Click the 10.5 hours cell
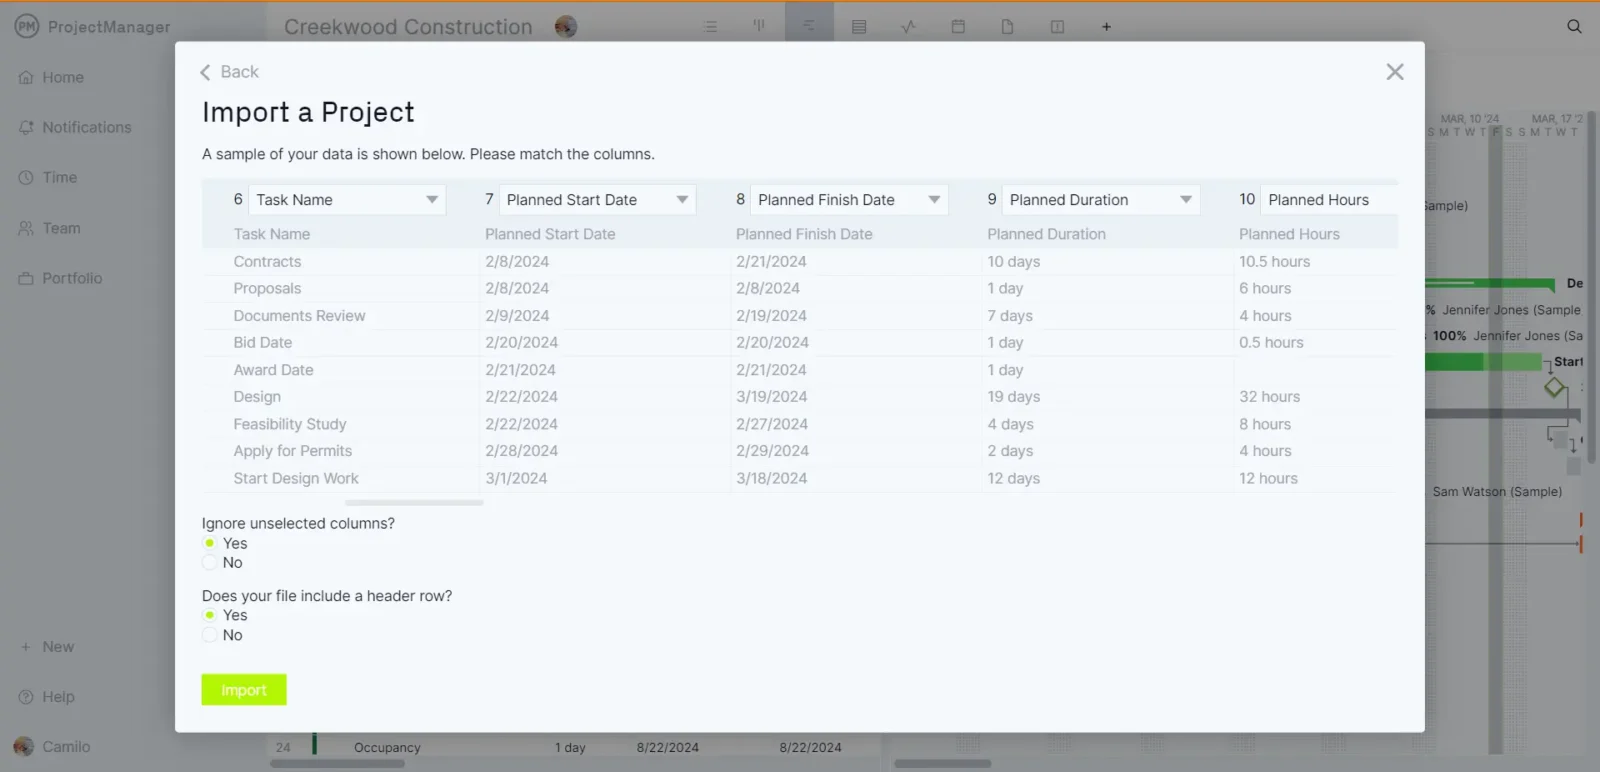Screen dimensions: 1600x772 click(x=1274, y=261)
